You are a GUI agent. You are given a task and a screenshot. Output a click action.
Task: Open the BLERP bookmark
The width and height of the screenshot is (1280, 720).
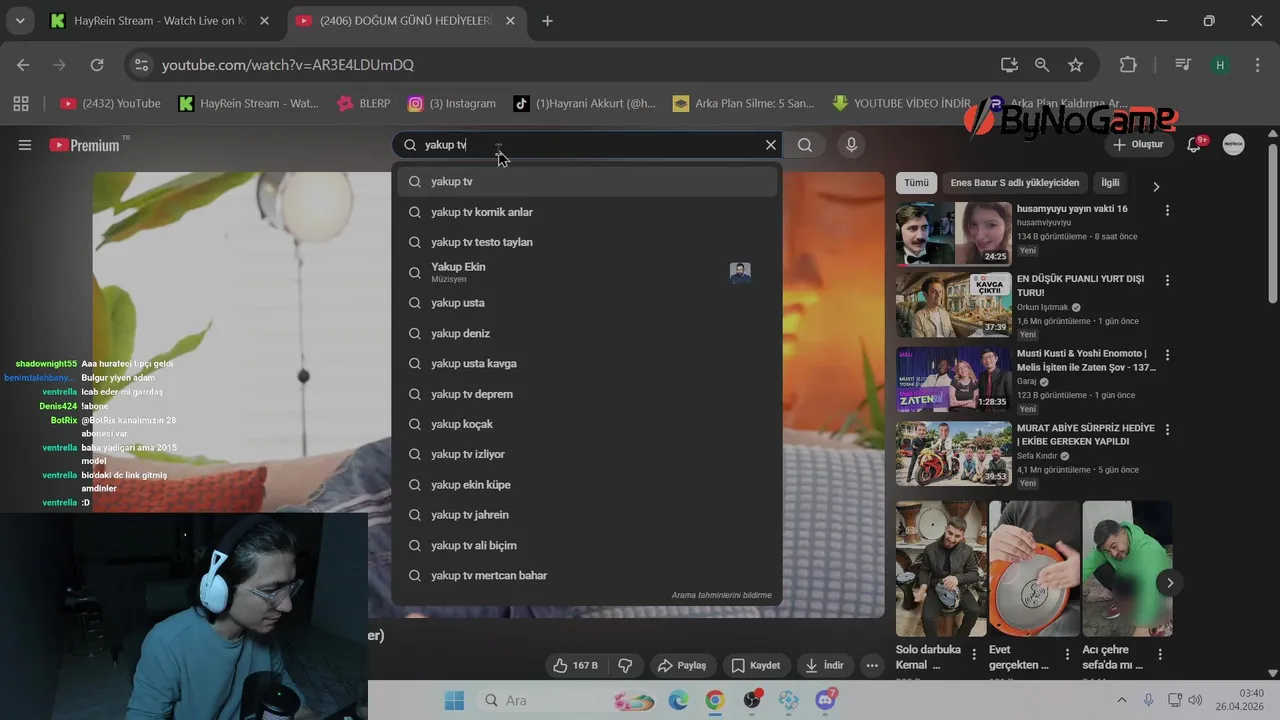(364, 103)
